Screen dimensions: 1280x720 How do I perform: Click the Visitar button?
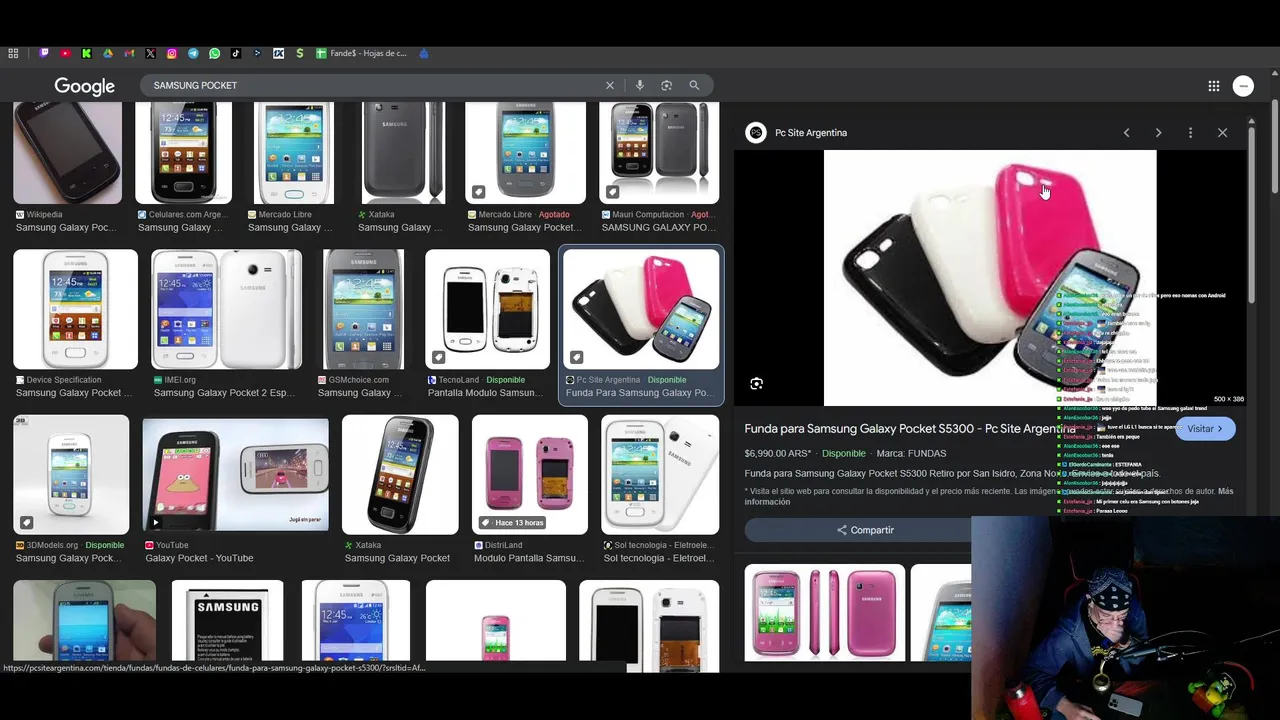(1205, 428)
